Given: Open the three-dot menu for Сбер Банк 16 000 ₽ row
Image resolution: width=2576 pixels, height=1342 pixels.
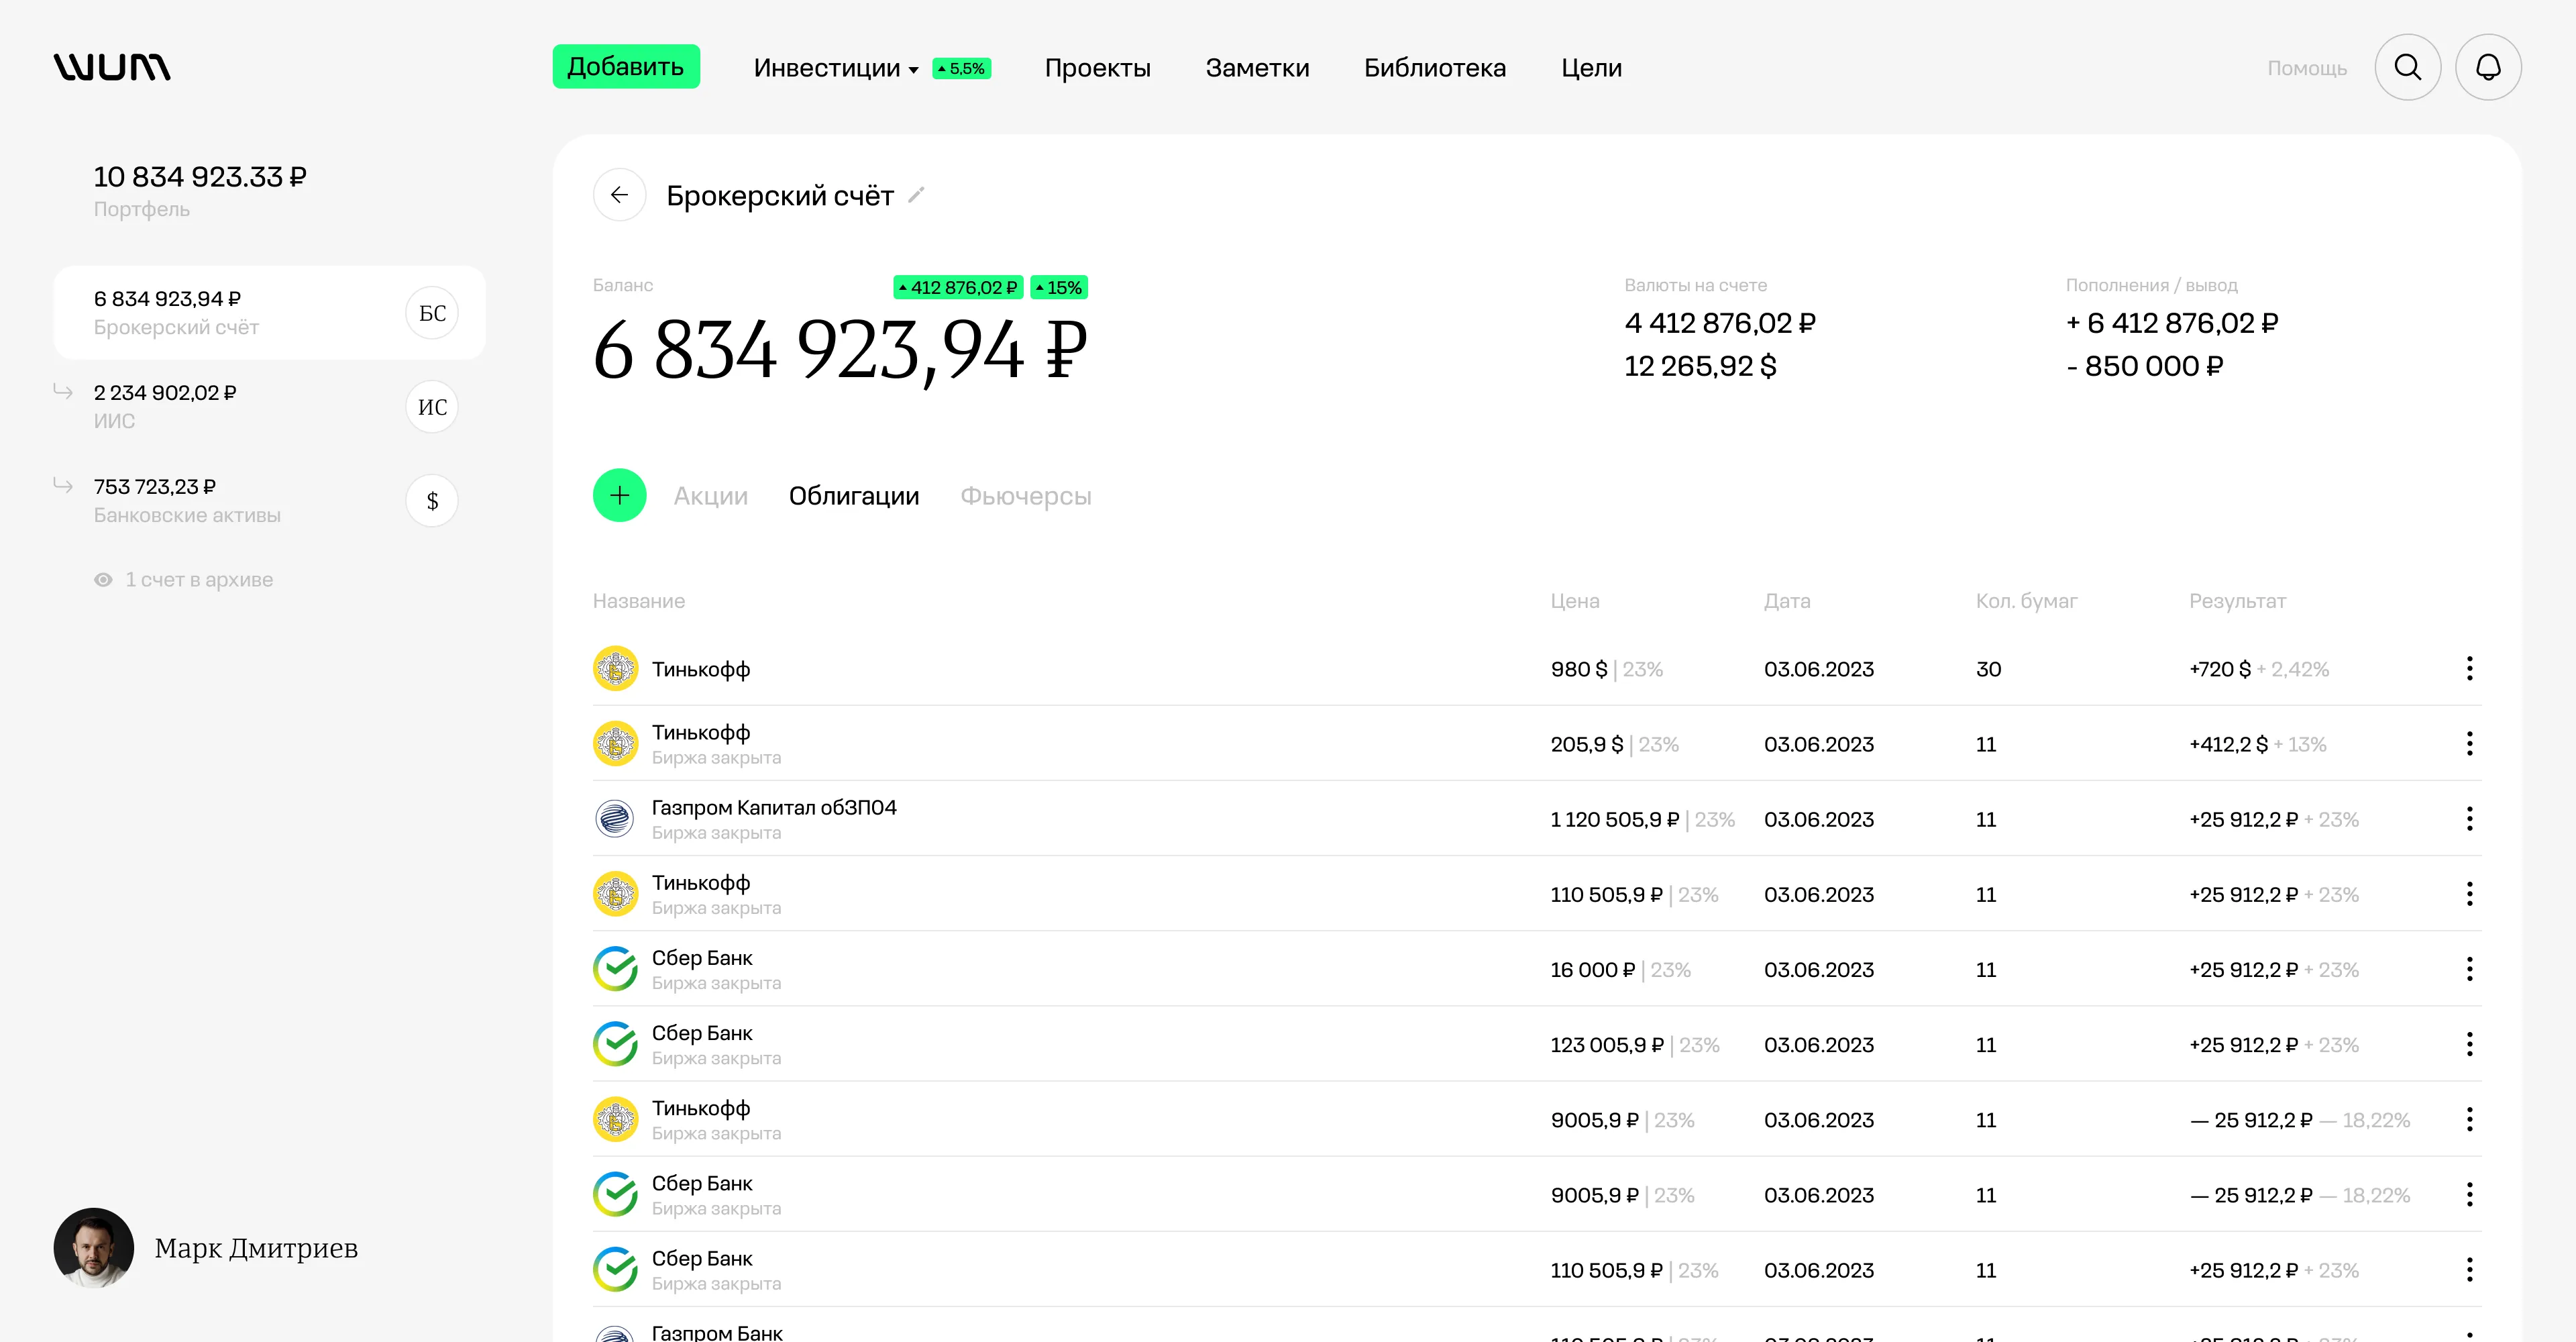Looking at the screenshot, I should pyautogui.click(x=2469, y=969).
